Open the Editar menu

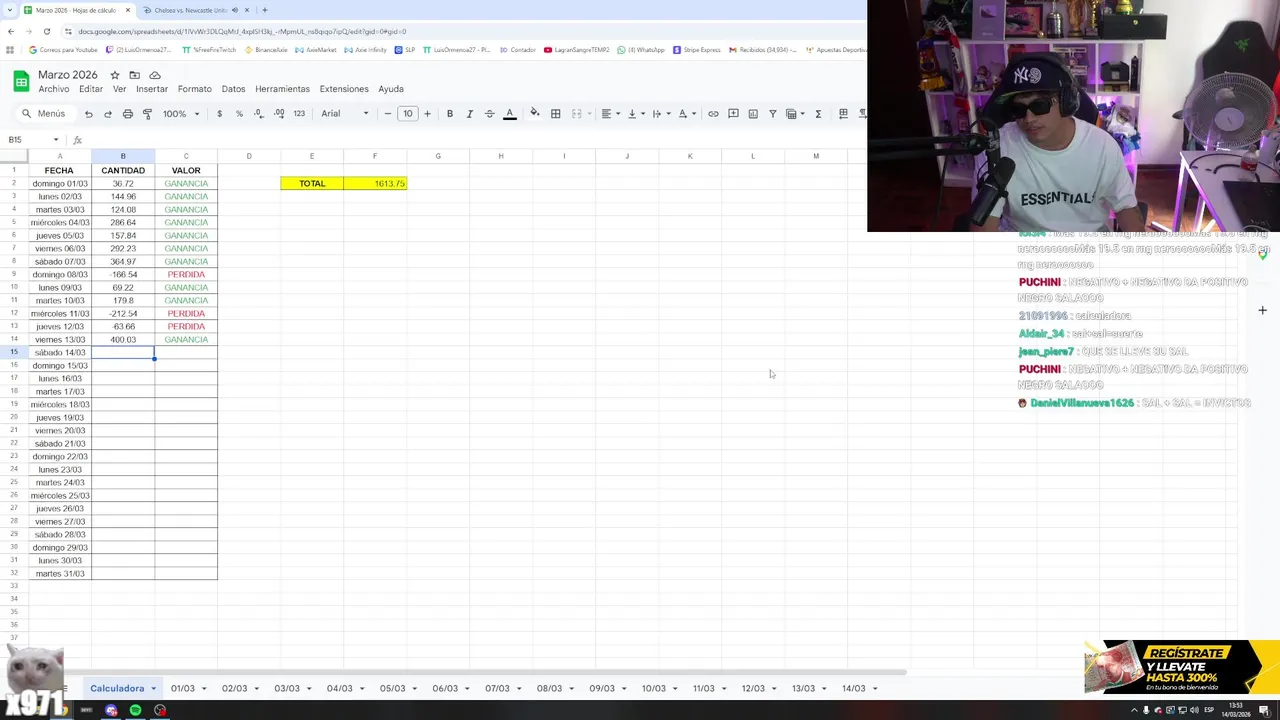pos(91,89)
